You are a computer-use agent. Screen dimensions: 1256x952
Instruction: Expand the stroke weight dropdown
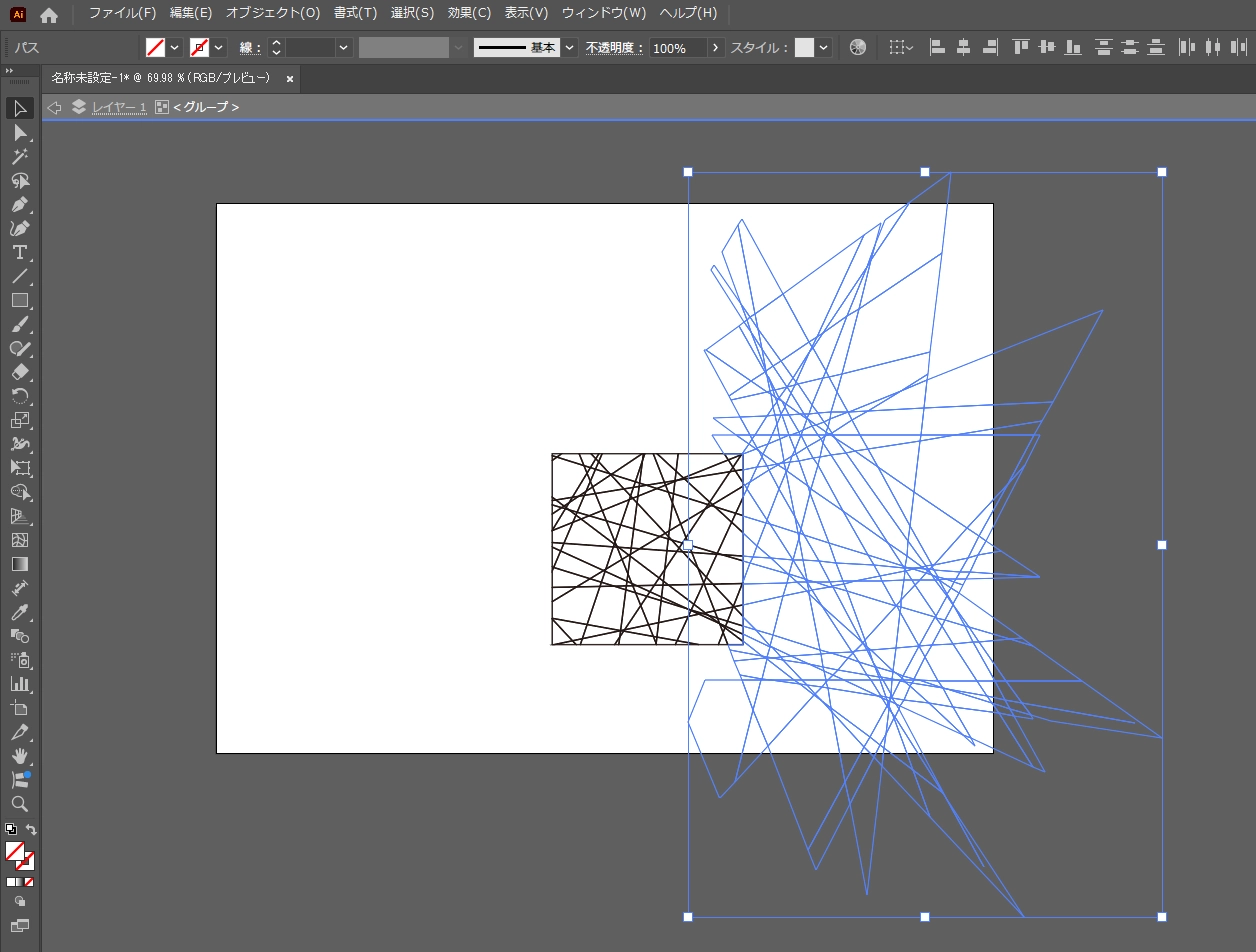click(x=344, y=48)
